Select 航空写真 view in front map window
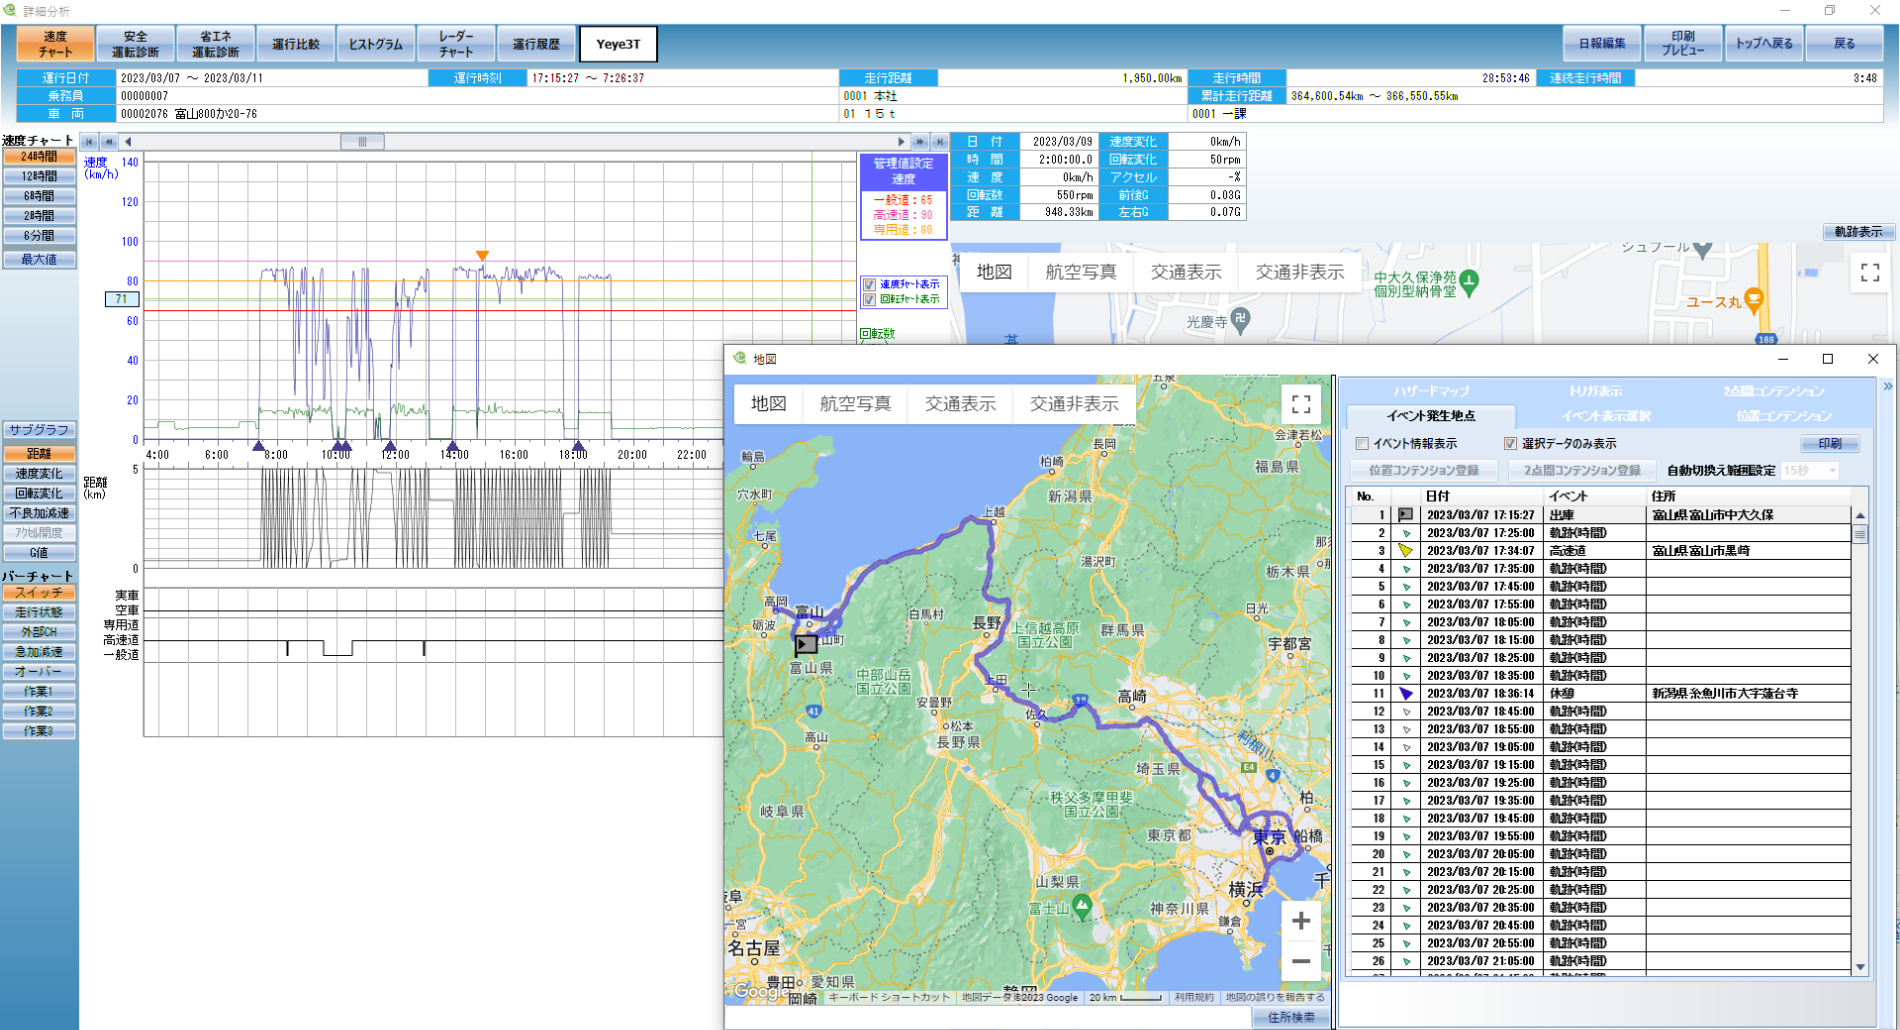Screen dimensions: 1900x1030 (855, 404)
